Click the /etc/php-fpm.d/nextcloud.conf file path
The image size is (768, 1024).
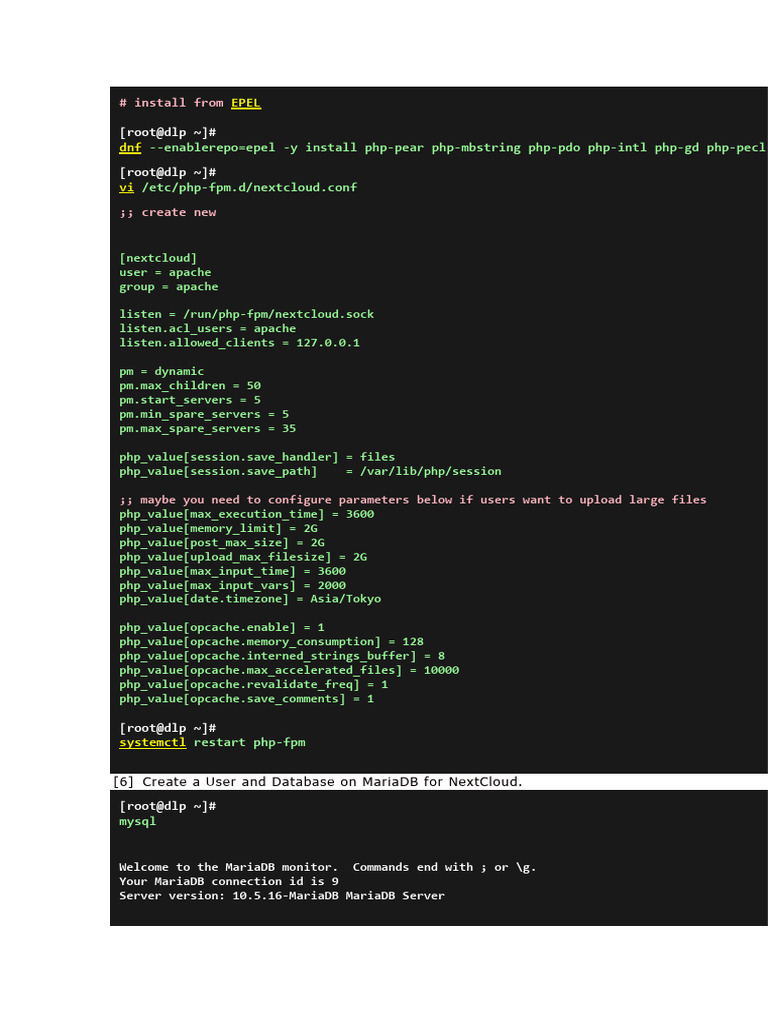249,187
